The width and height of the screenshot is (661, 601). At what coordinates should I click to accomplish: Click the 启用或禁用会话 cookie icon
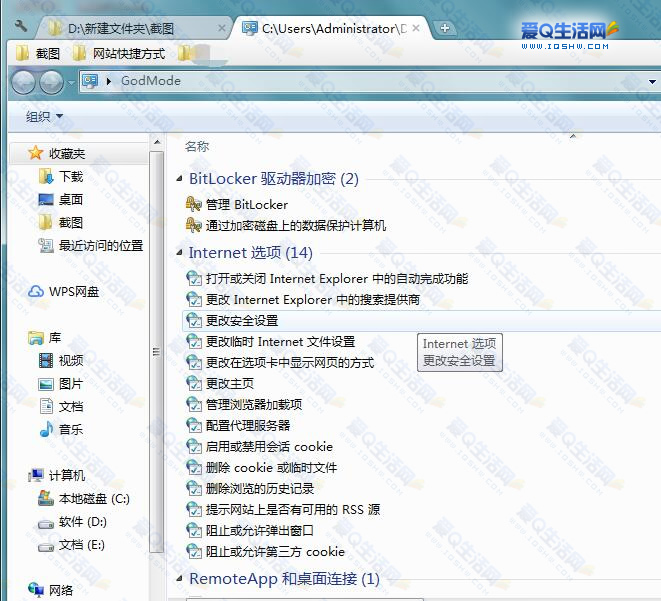click(193, 446)
